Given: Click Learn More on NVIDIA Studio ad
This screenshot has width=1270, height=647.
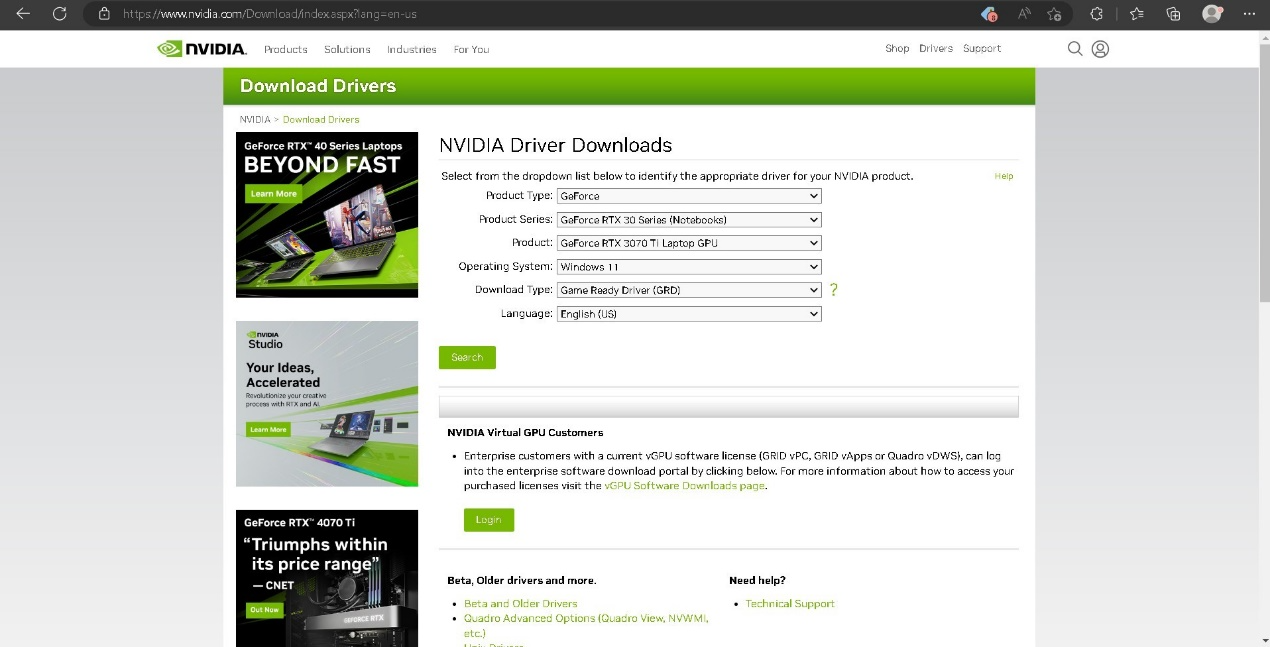Looking at the screenshot, I should pos(268,430).
